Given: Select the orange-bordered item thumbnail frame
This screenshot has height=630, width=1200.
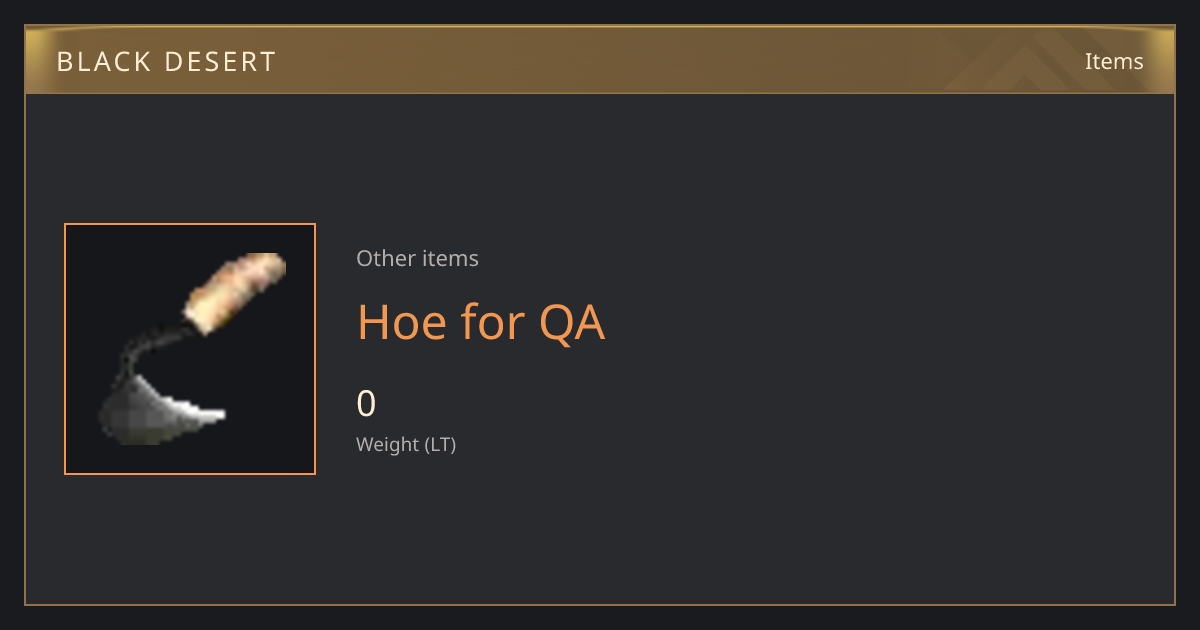Looking at the screenshot, I should (x=190, y=349).
